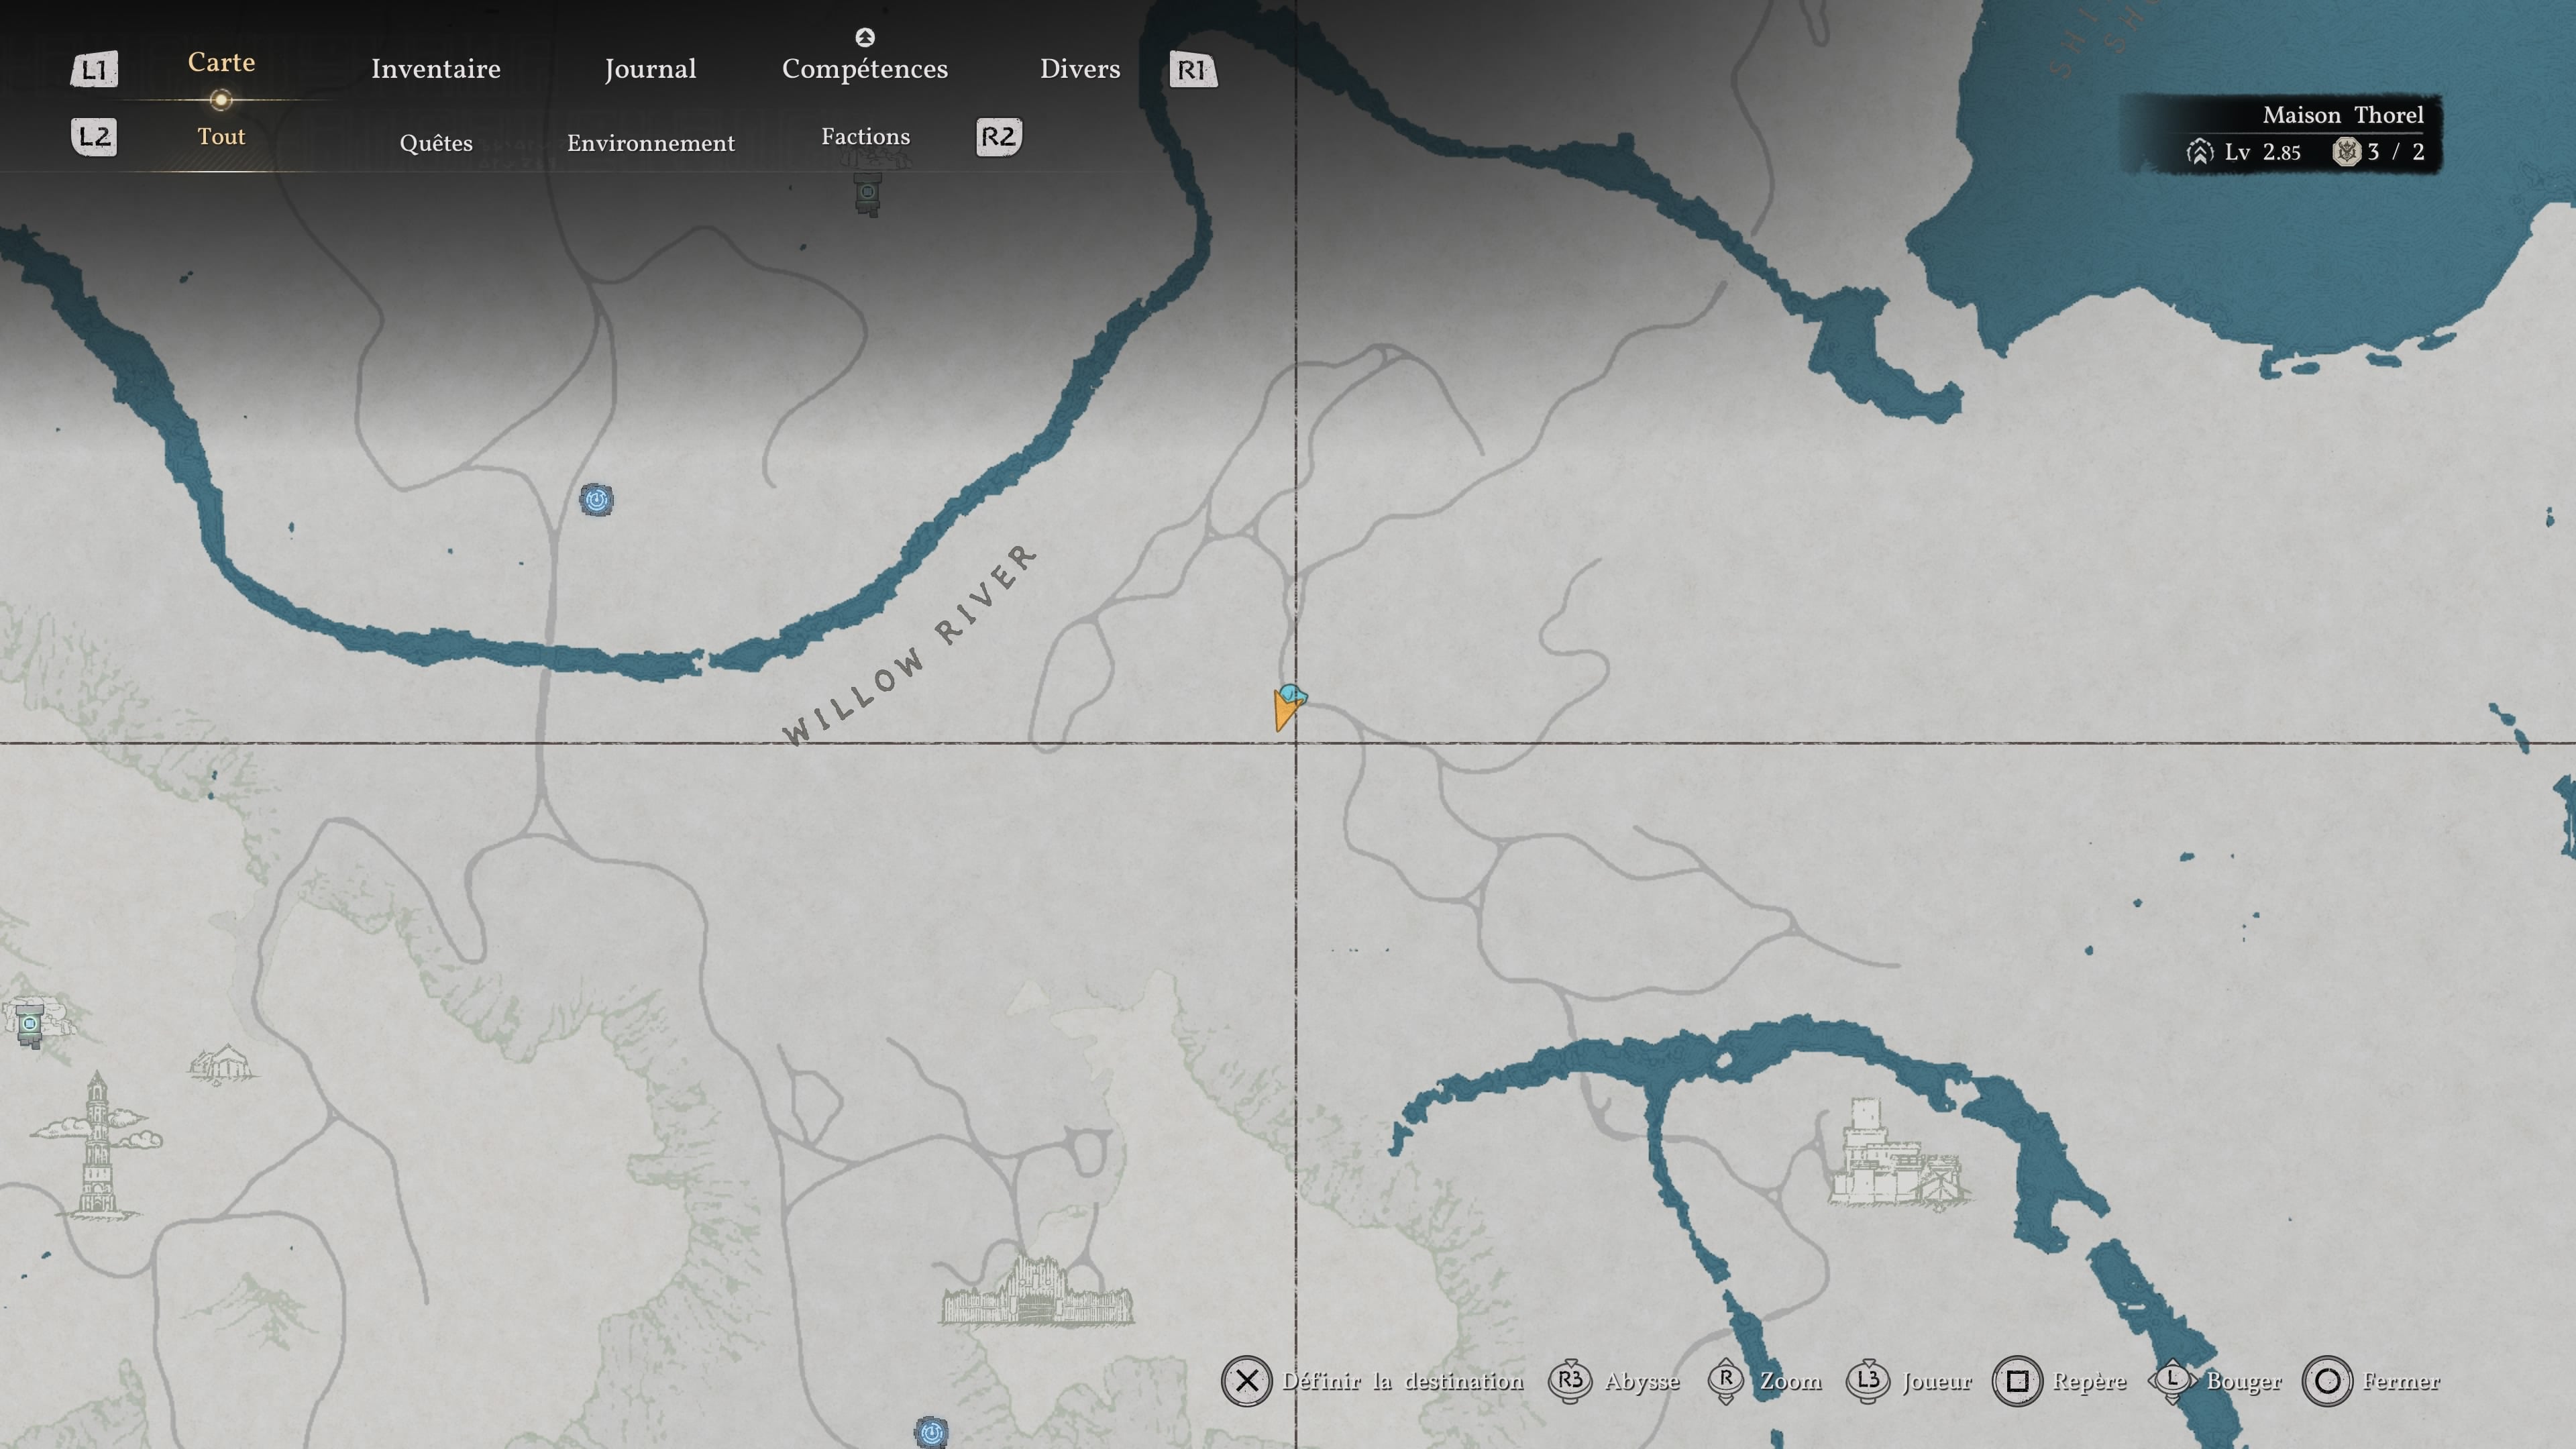Viewport: 2576px width, 1449px height.
Task: Select the Tout map filter
Action: [x=221, y=136]
